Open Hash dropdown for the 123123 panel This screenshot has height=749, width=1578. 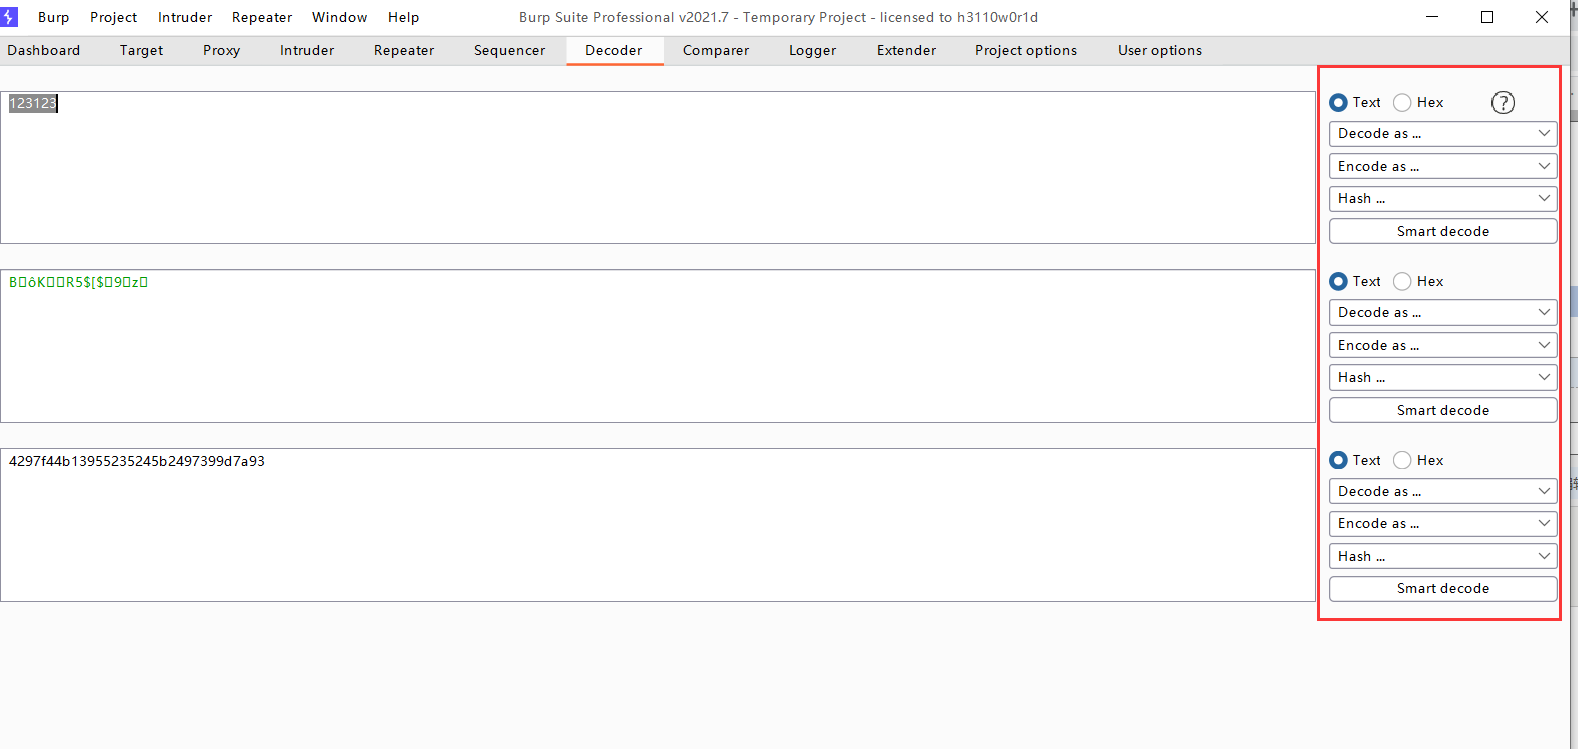1443,198
